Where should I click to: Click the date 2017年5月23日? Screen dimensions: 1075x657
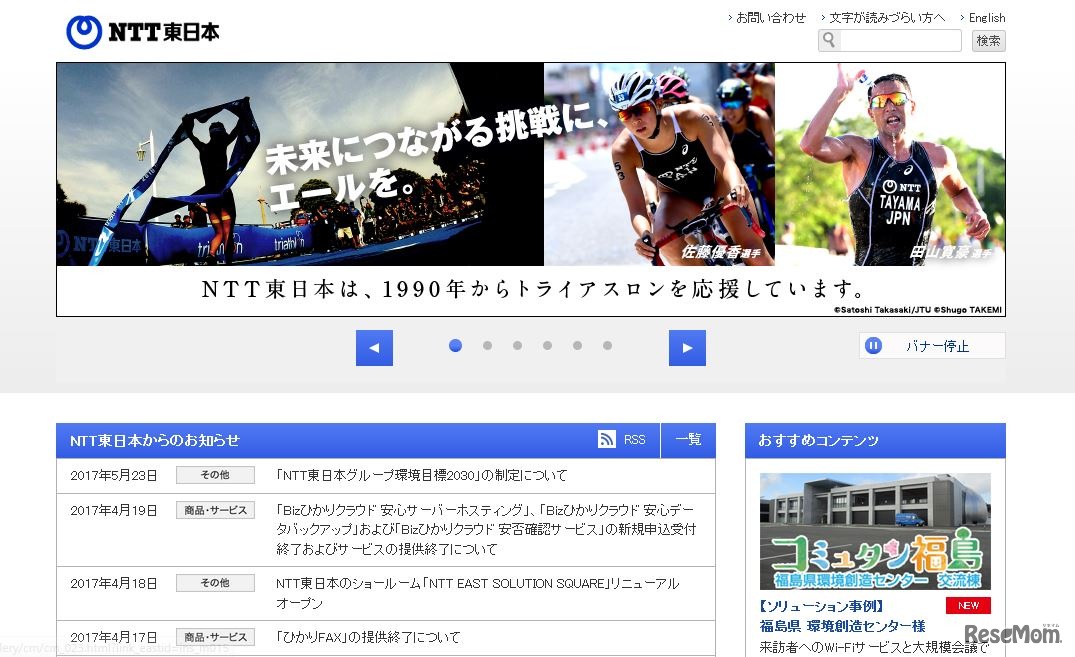(114, 475)
